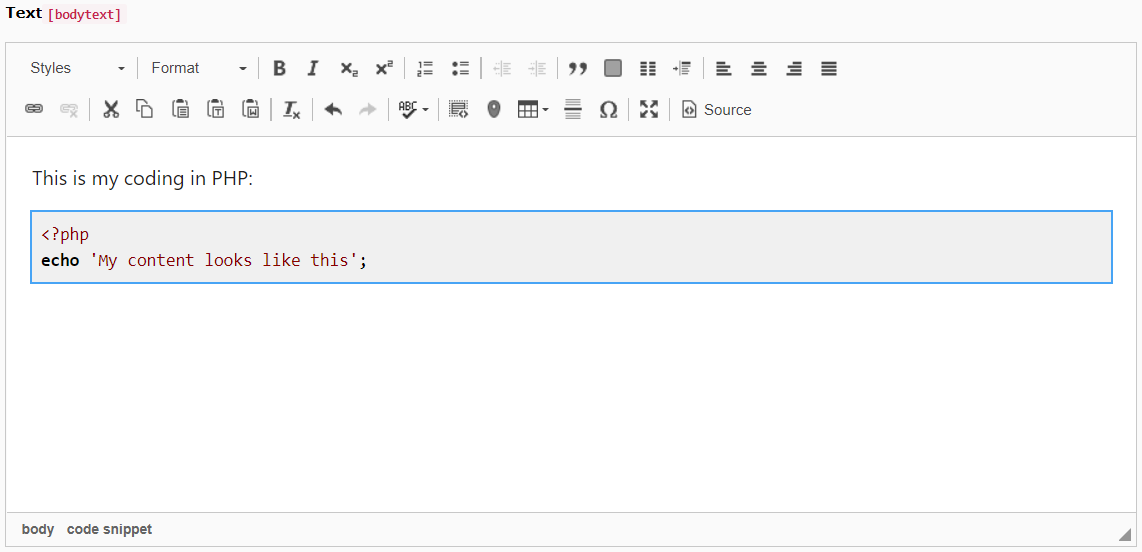Apply superscript formatting
This screenshot has width=1142, height=552.
(x=384, y=68)
